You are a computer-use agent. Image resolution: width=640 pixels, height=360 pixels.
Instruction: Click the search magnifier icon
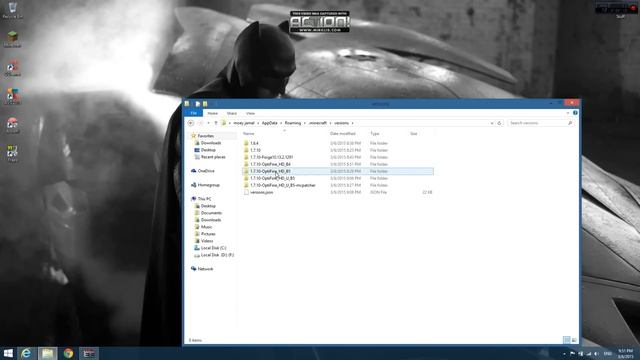570,123
